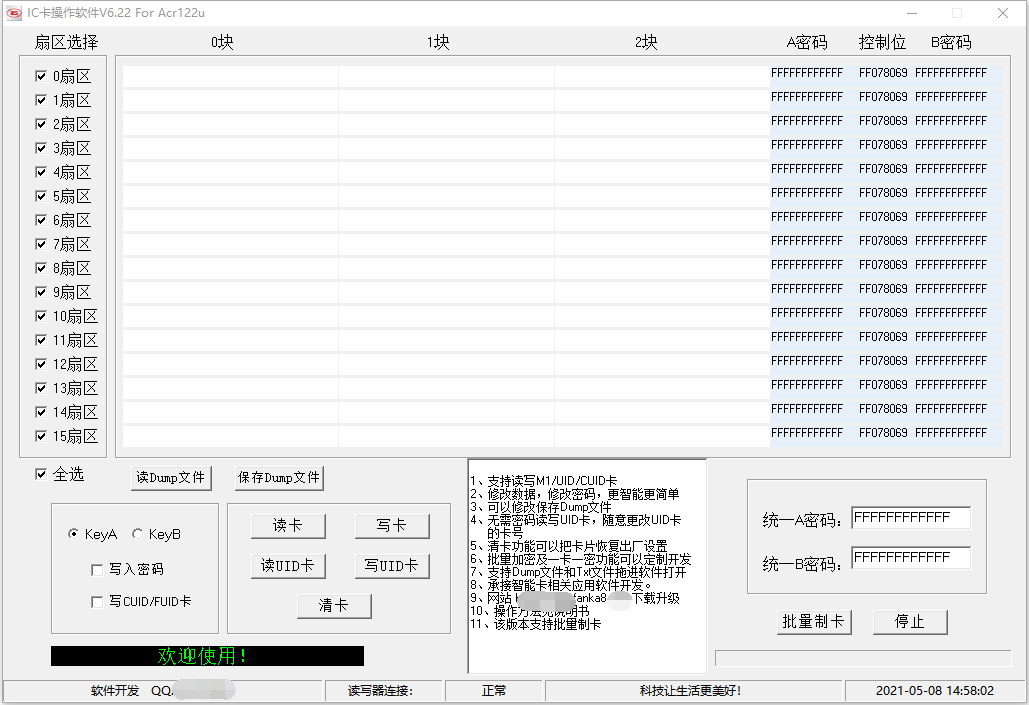1029x705 pixels.
Task: Click the 统一B密码 input field
Action: click(x=911, y=558)
